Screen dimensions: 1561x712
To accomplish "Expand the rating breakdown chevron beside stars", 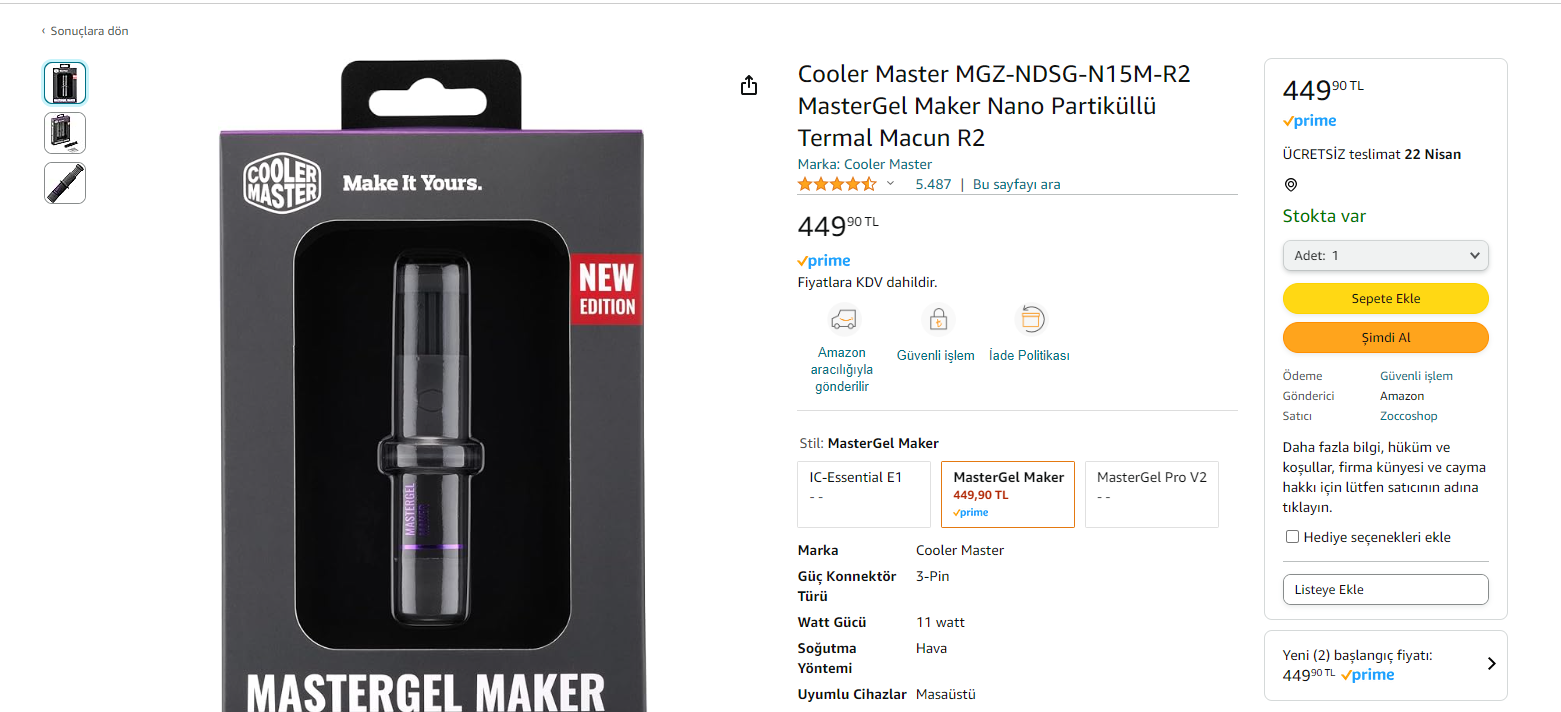I will 890,184.
